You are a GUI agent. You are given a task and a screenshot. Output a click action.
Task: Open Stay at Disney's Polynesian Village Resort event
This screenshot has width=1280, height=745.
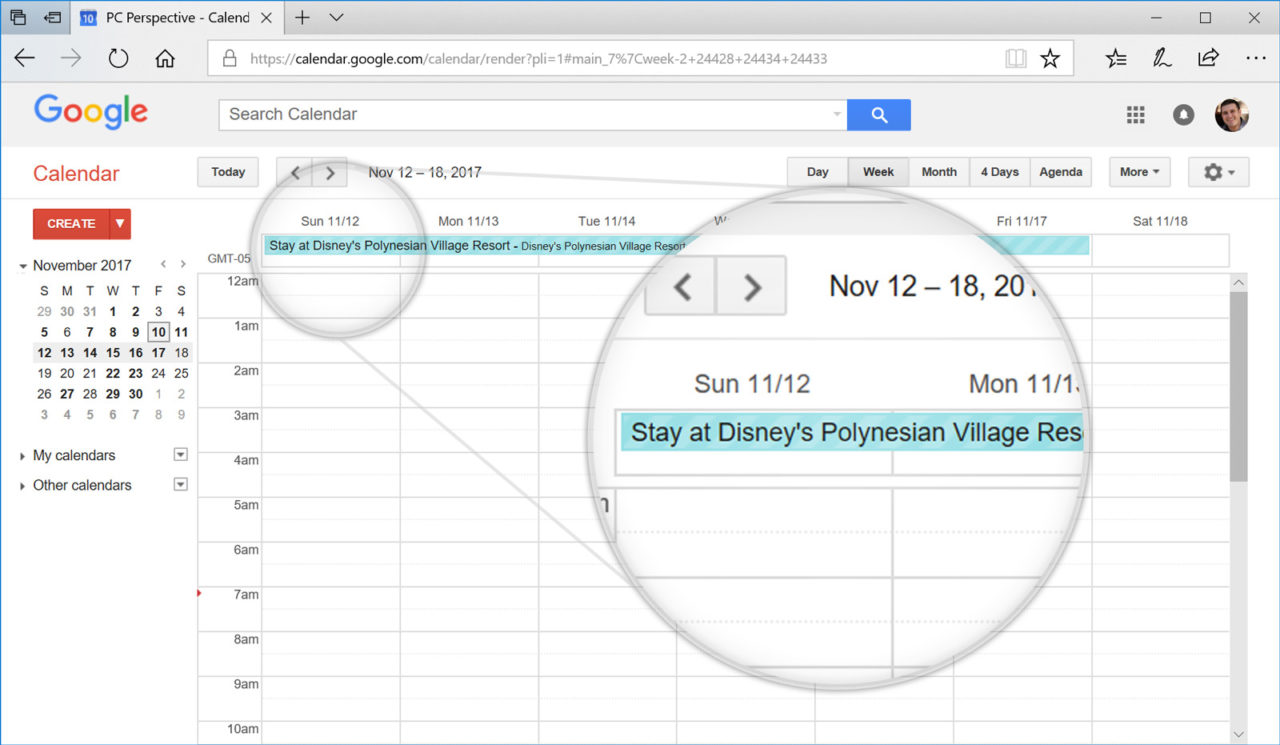[676, 246]
